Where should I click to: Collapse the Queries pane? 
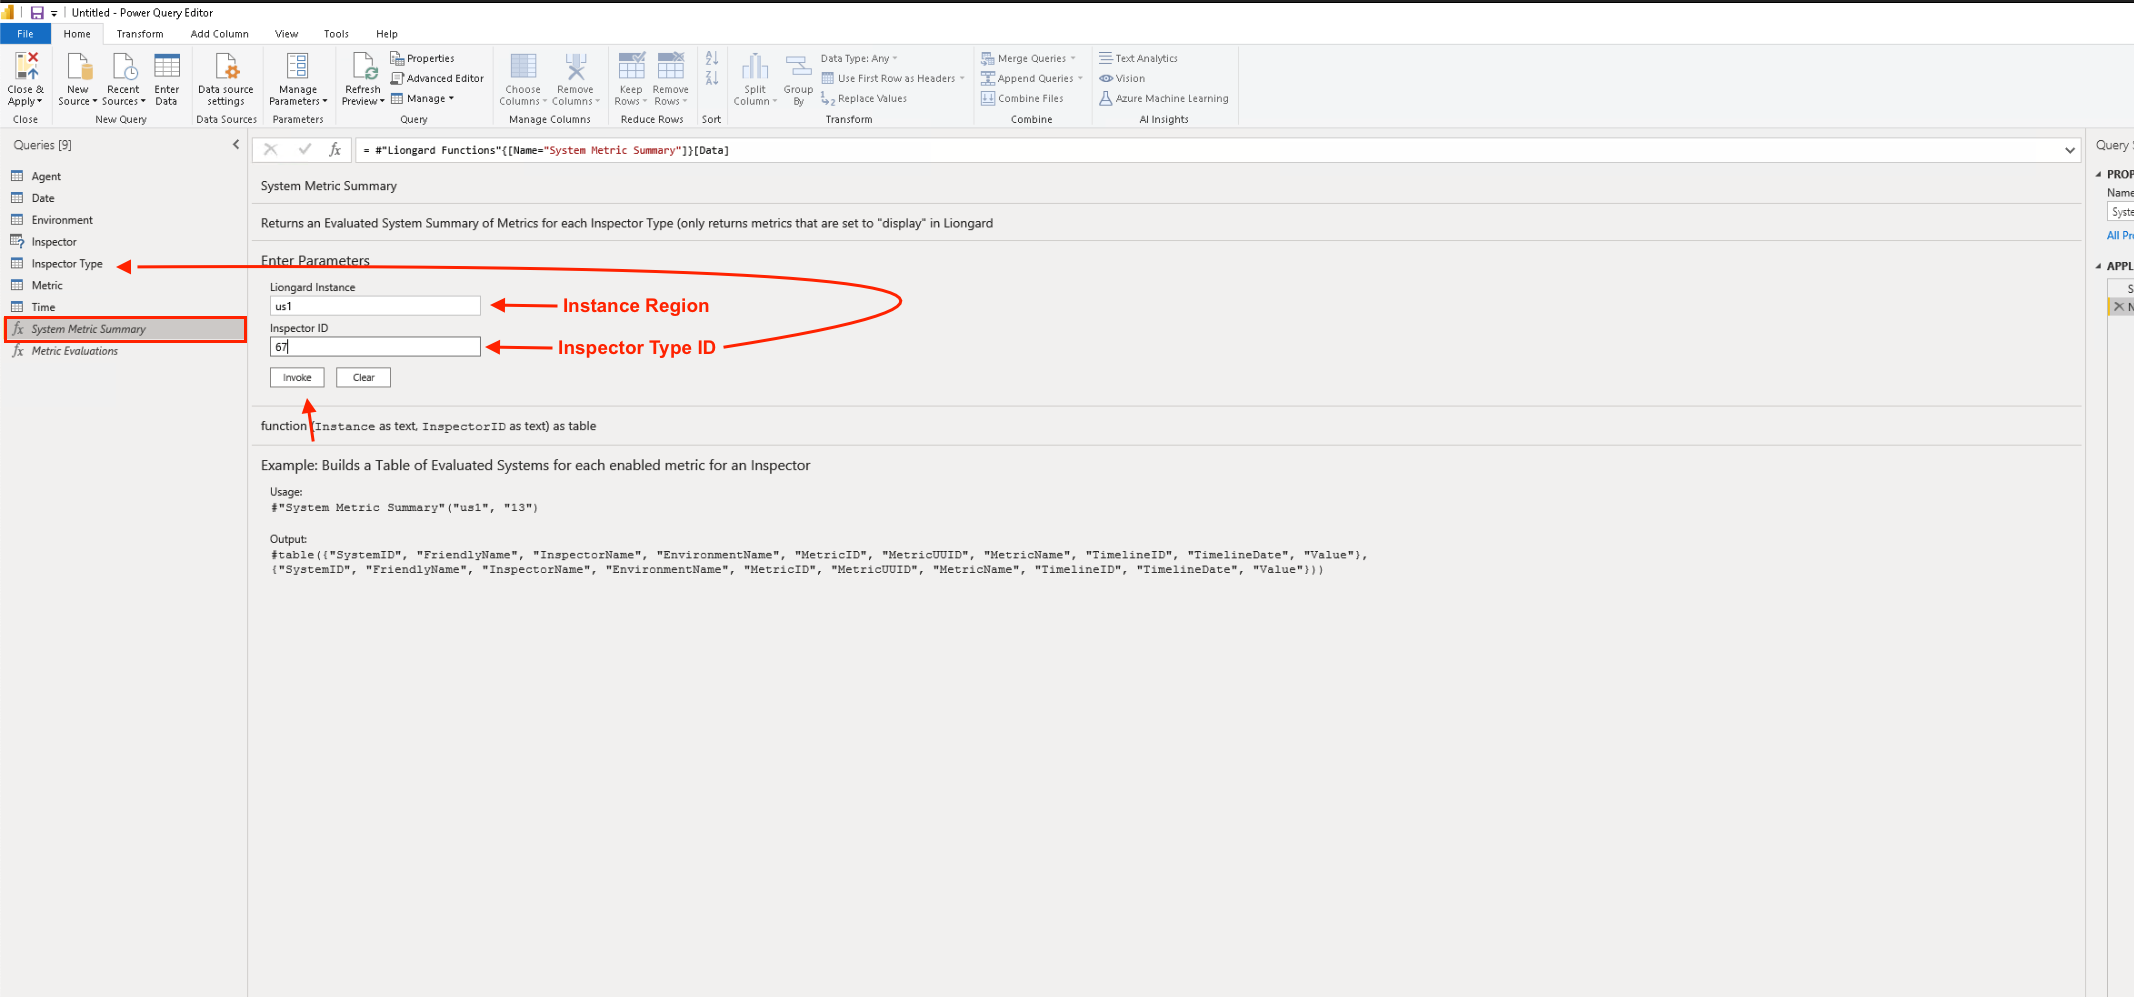click(236, 145)
